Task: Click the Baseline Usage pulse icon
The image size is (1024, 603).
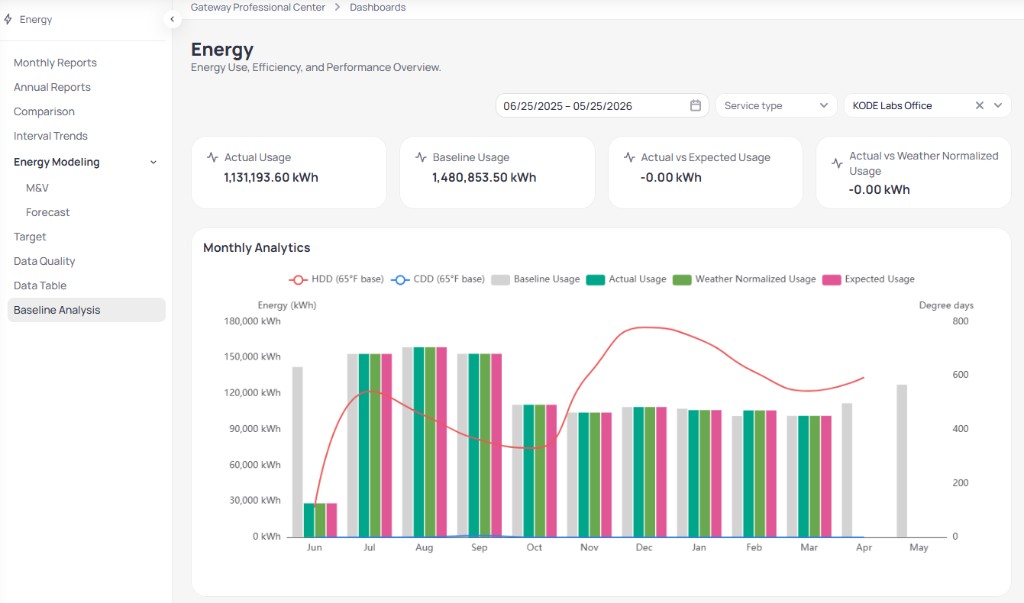Action: point(421,157)
